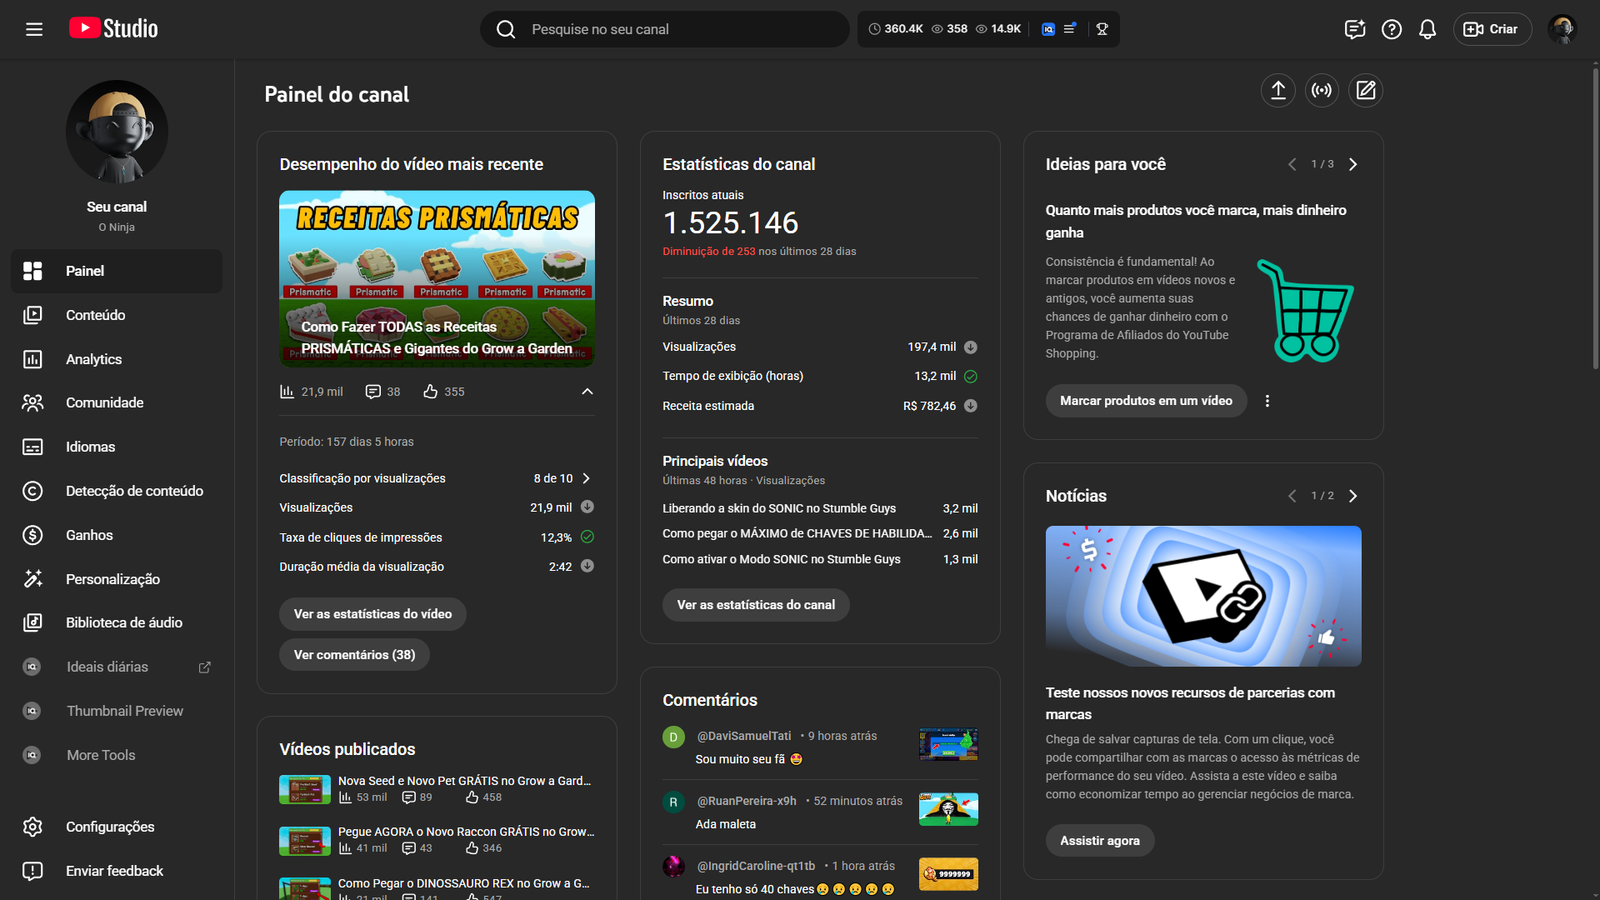Click the trophy icon in stats bar
Image resolution: width=1600 pixels, height=900 pixels.
point(1102,29)
